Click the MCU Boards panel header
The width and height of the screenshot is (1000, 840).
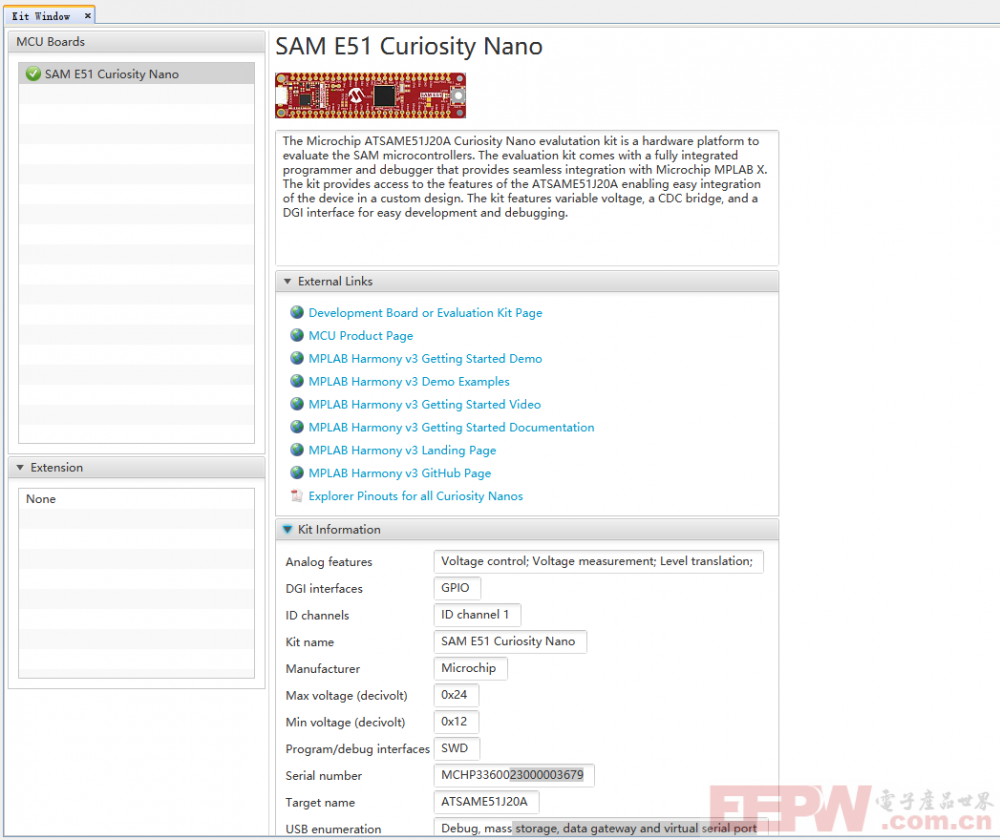(136, 42)
